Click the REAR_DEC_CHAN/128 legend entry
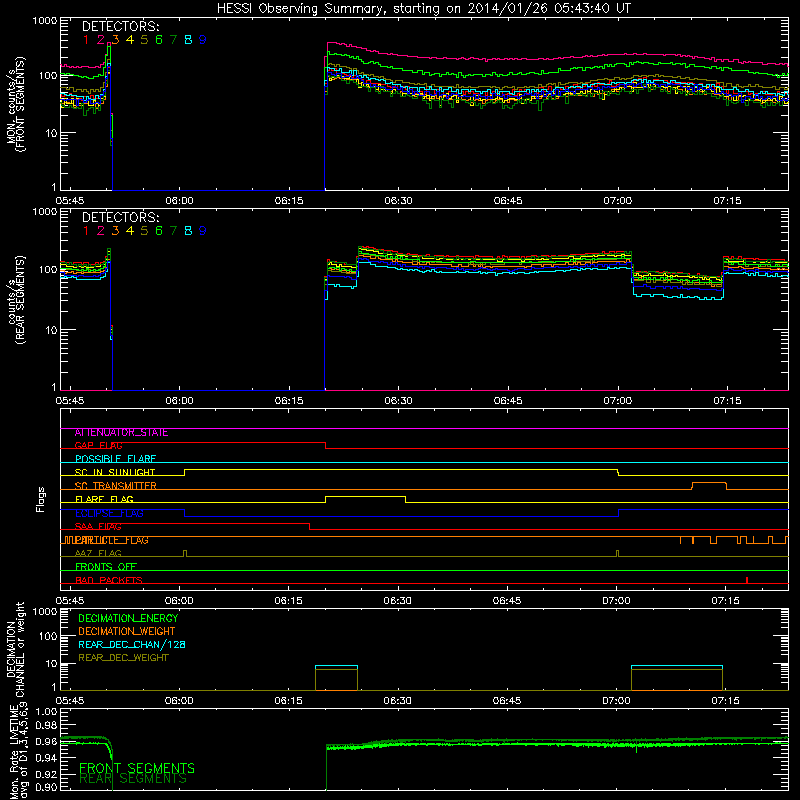This screenshot has height=800, width=800. click(x=132, y=645)
